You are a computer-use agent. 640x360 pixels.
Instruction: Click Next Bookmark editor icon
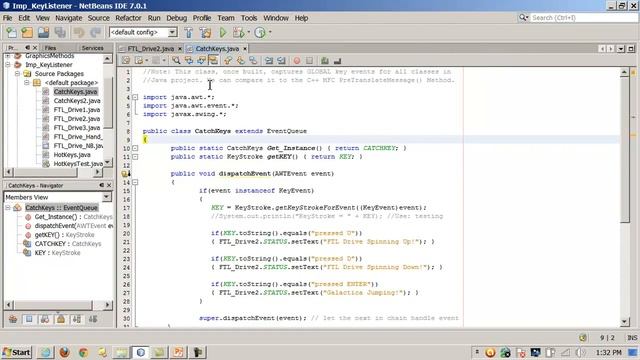pyautogui.click(x=241, y=60)
